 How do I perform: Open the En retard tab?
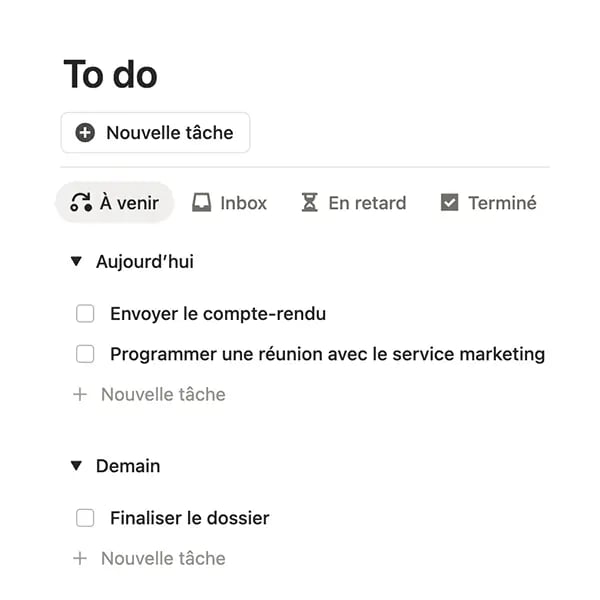[x=354, y=203]
